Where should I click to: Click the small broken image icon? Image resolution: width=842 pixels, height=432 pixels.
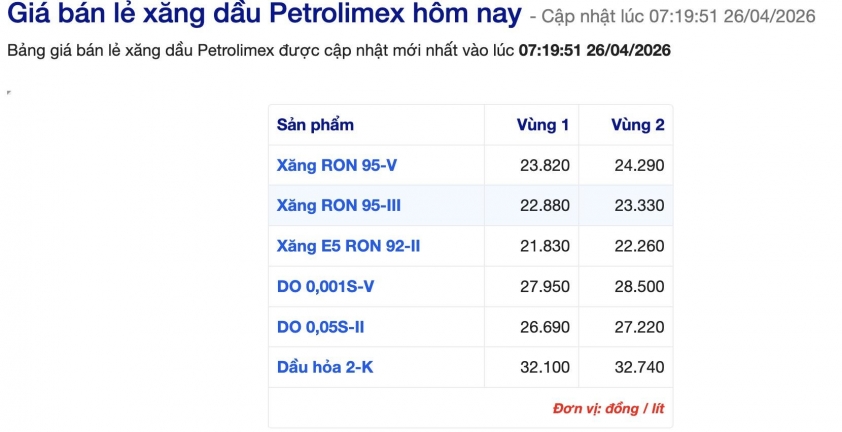click(x=8, y=93)
